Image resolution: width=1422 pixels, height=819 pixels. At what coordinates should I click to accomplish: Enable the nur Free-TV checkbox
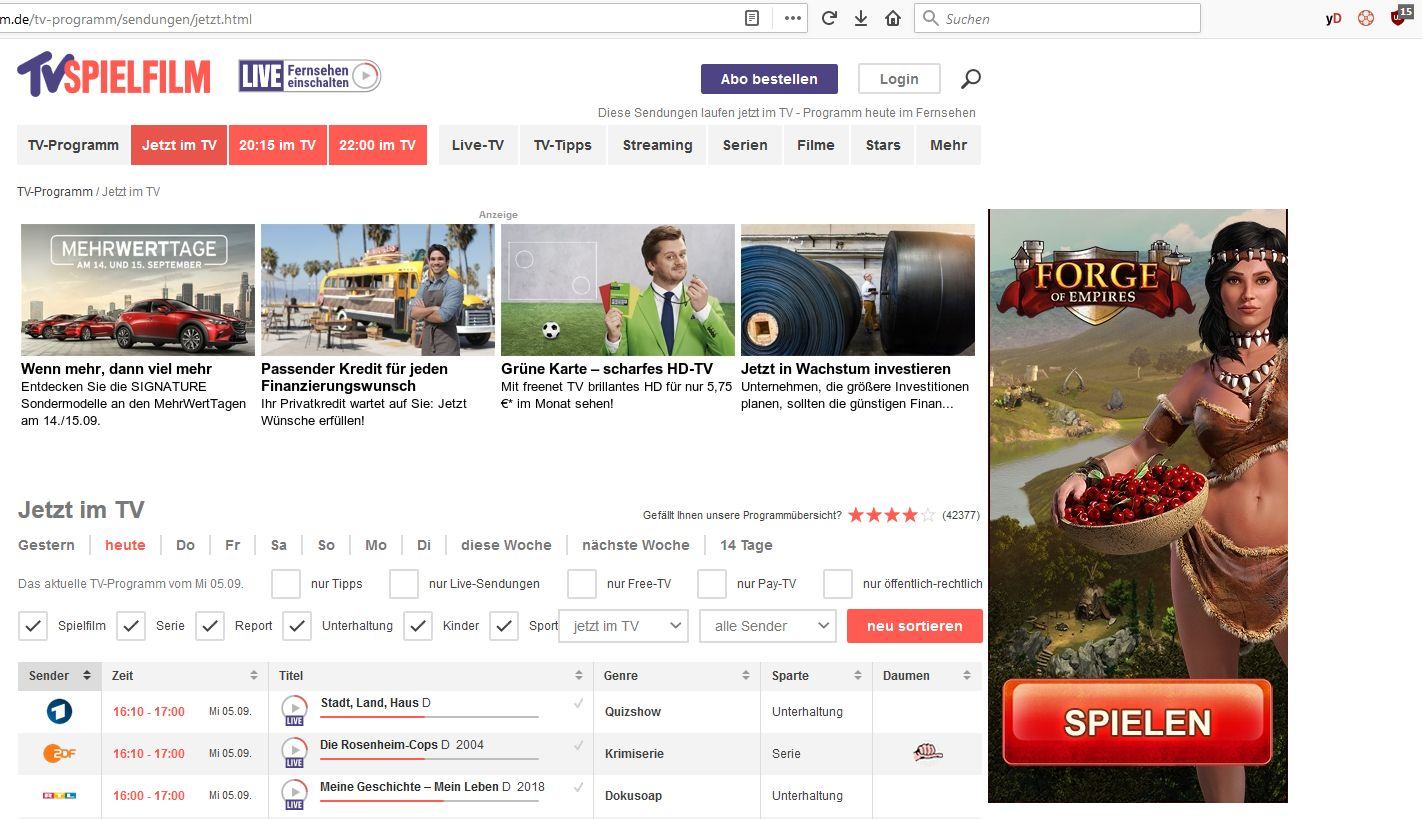(x=582, y=584)
